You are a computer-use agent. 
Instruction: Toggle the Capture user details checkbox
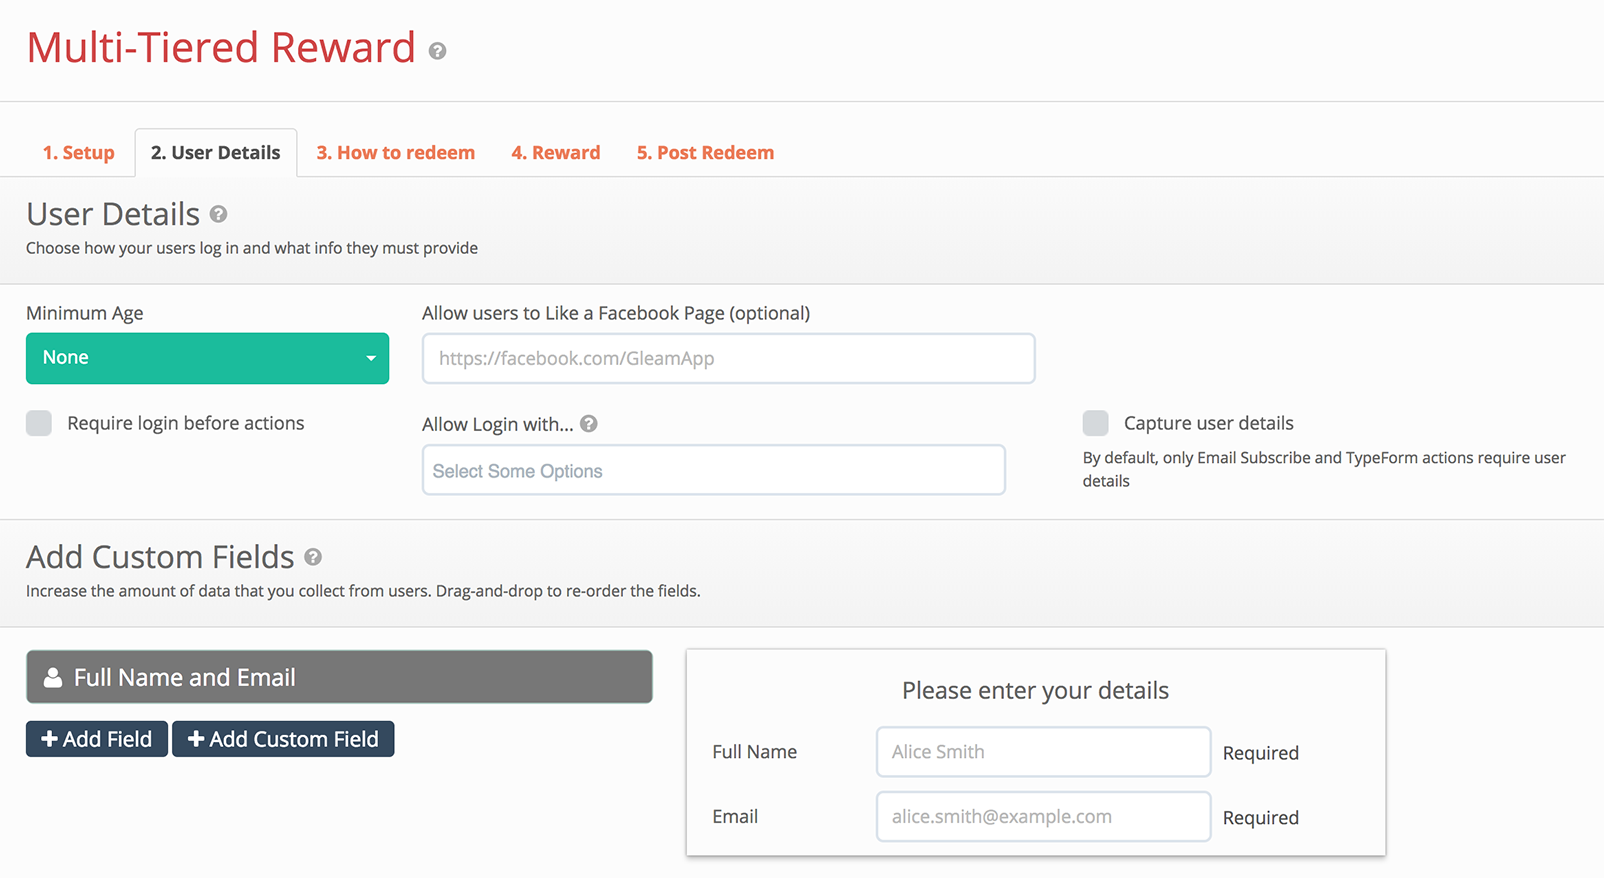tap(1096, 423)
